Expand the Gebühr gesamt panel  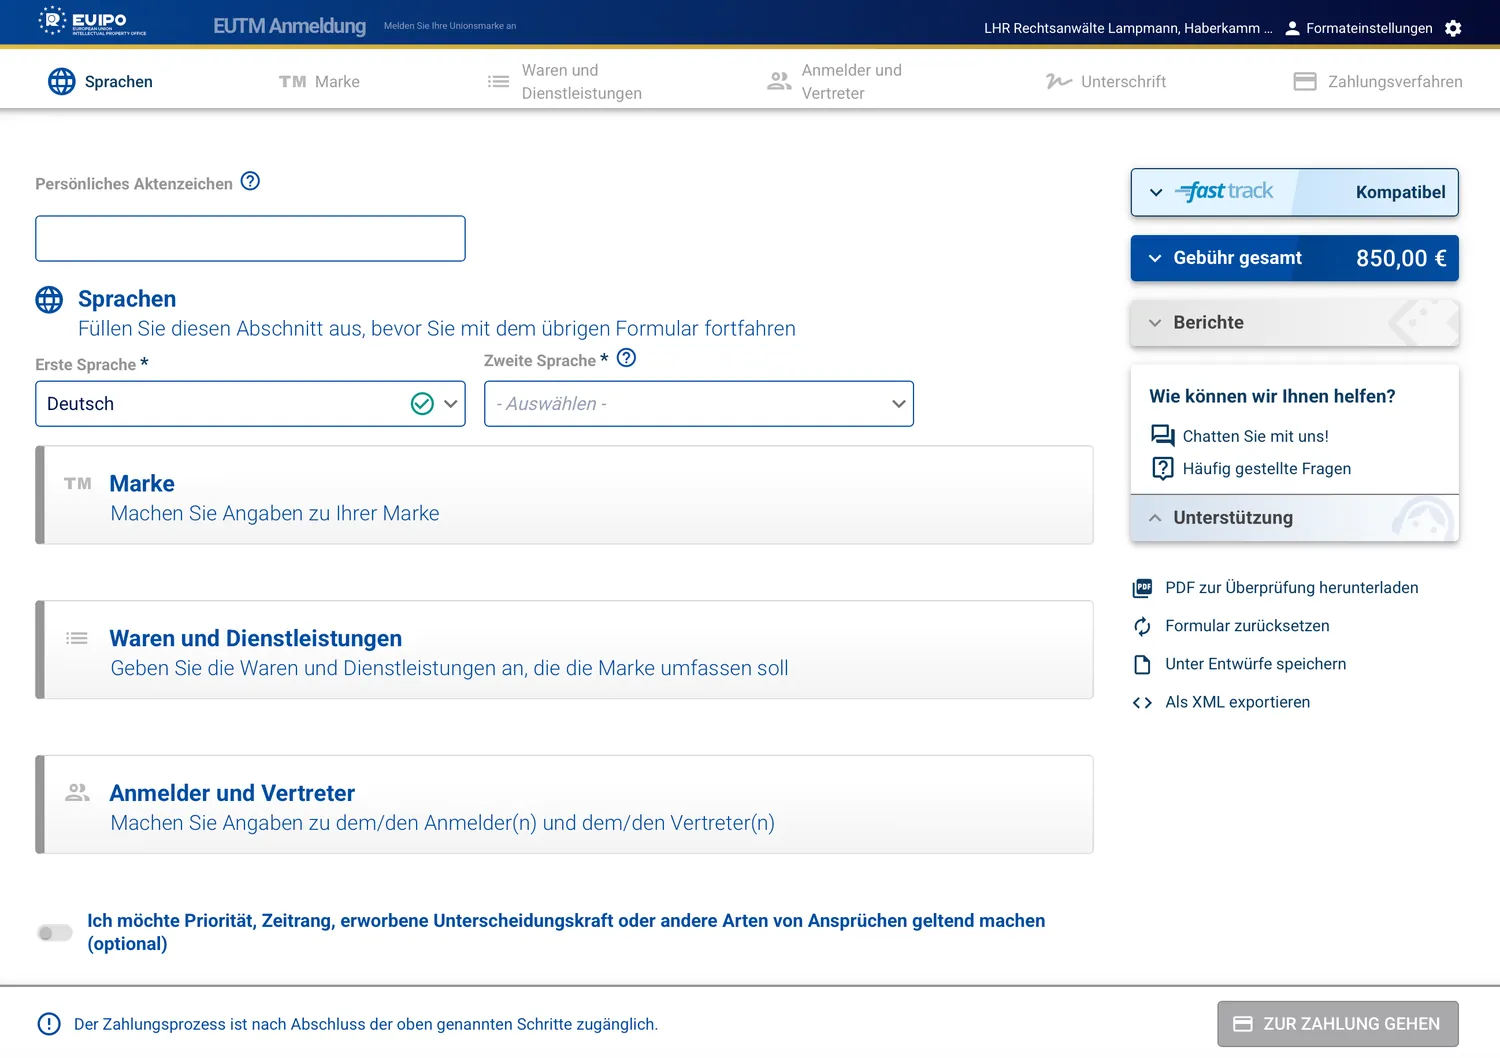click(x=1294, y=258)
